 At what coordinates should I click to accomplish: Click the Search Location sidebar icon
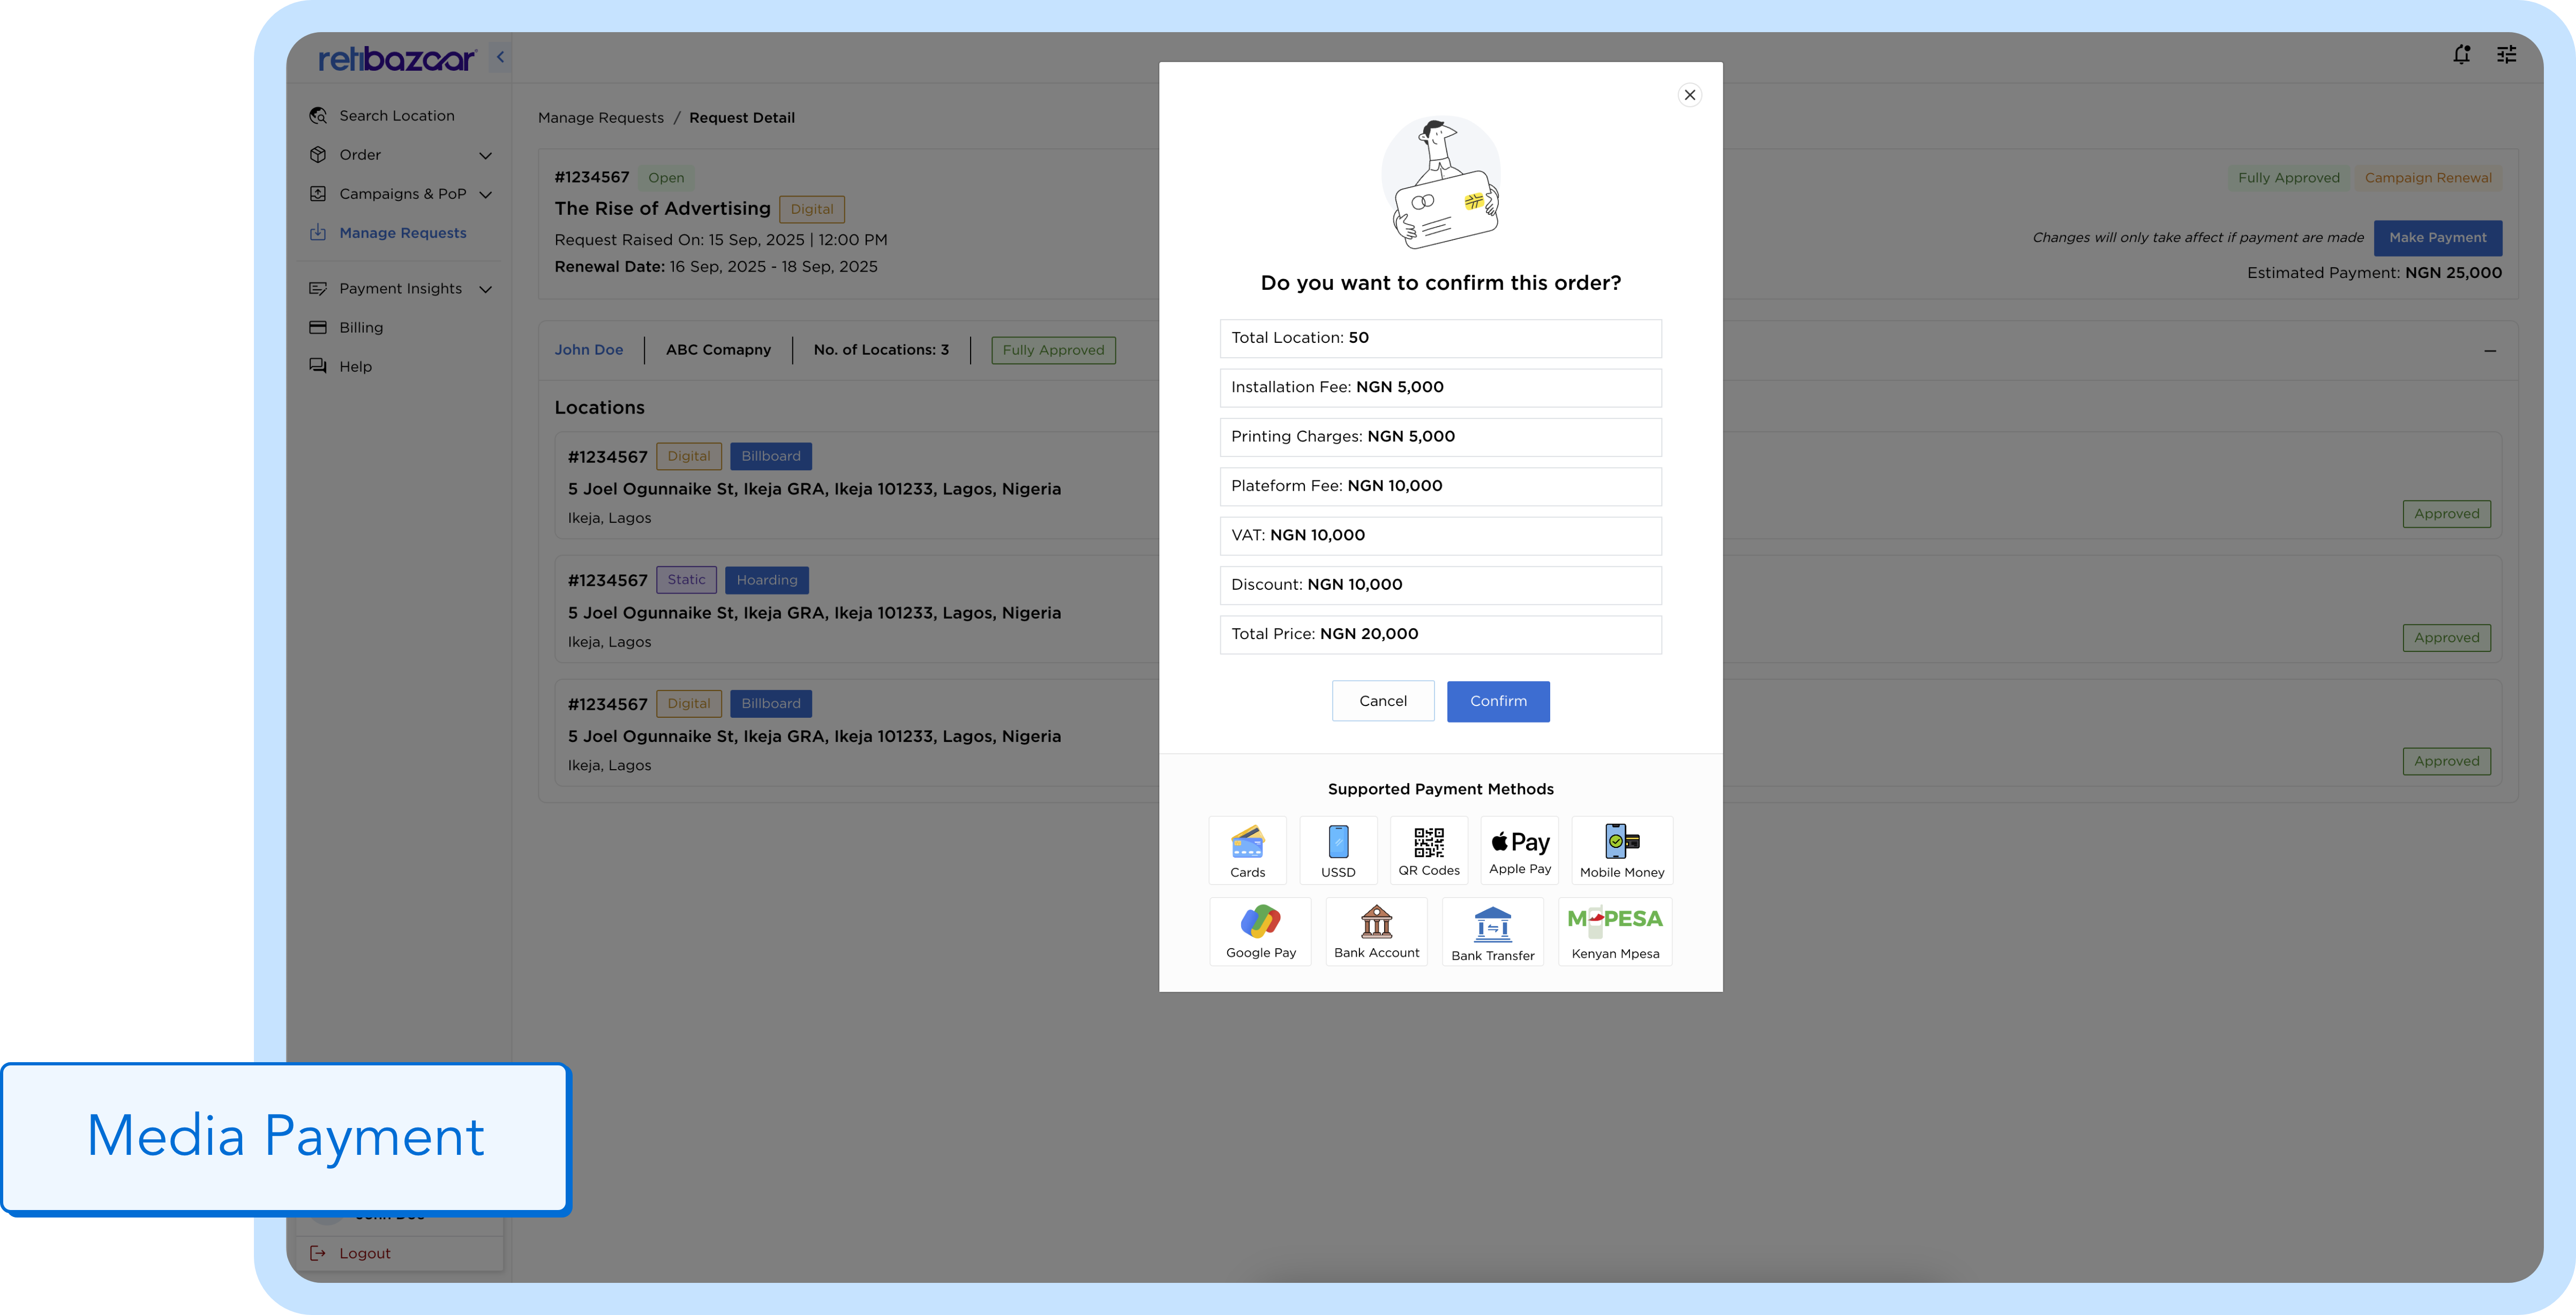(x=318, y=116)
